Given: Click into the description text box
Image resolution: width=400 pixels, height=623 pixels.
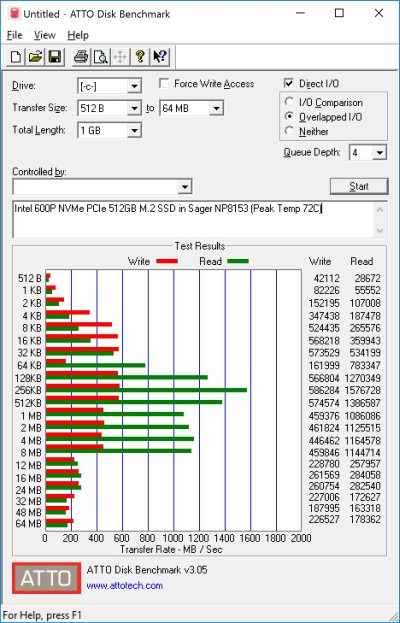Looking at the screenshot, I should point(193,220).
